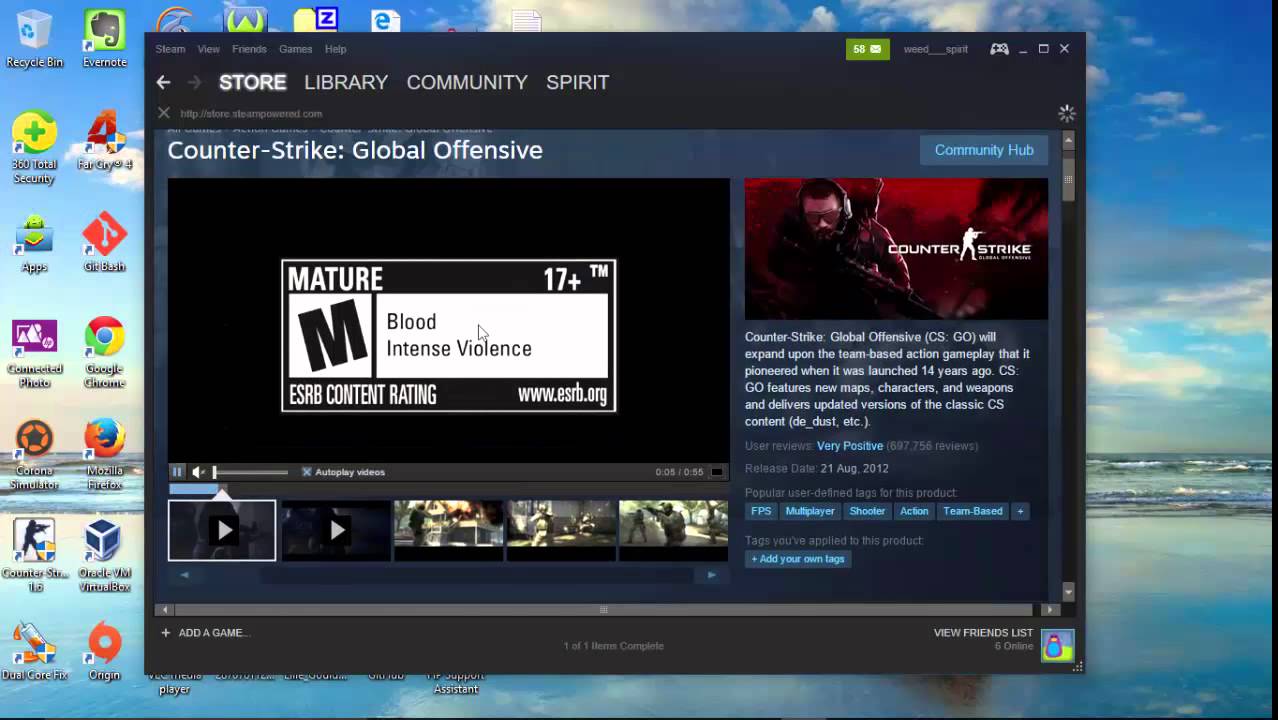
Task: Select the second video thumbnail
Action: click(x=336, y=530)
